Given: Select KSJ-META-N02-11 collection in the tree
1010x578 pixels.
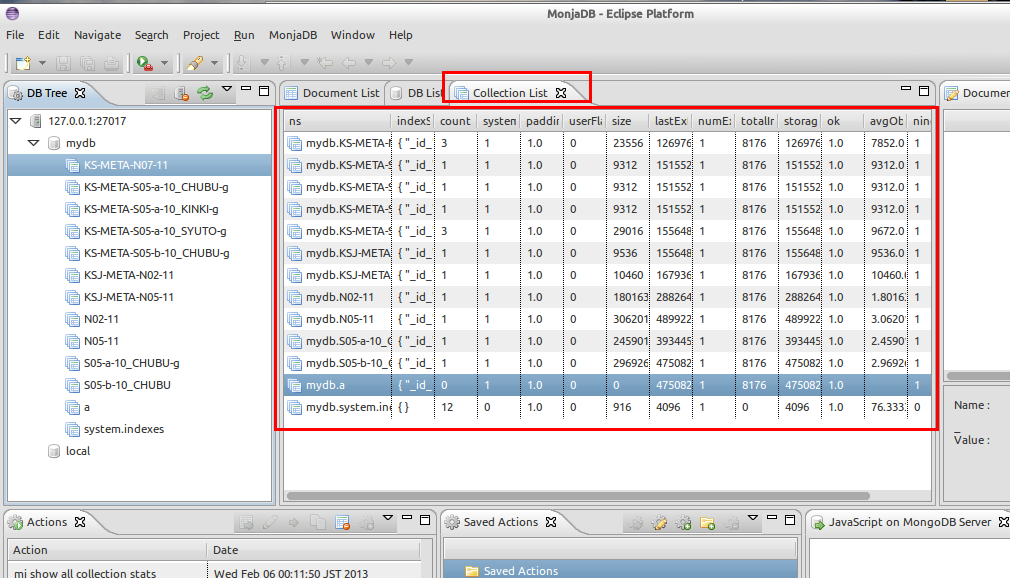Looking at the screenshot, I should pos(128,275).
